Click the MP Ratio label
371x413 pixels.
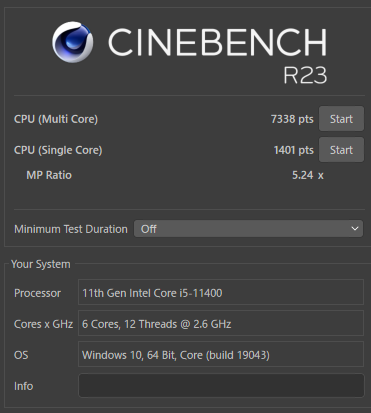pos(49,175)
